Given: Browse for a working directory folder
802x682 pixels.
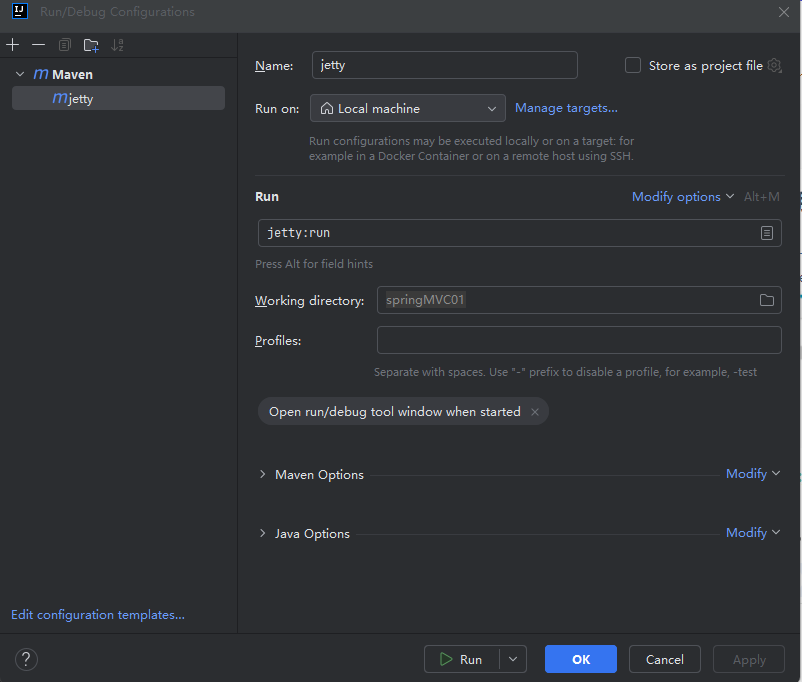Looking at the screenshot, I should click(x=766, y=300).
